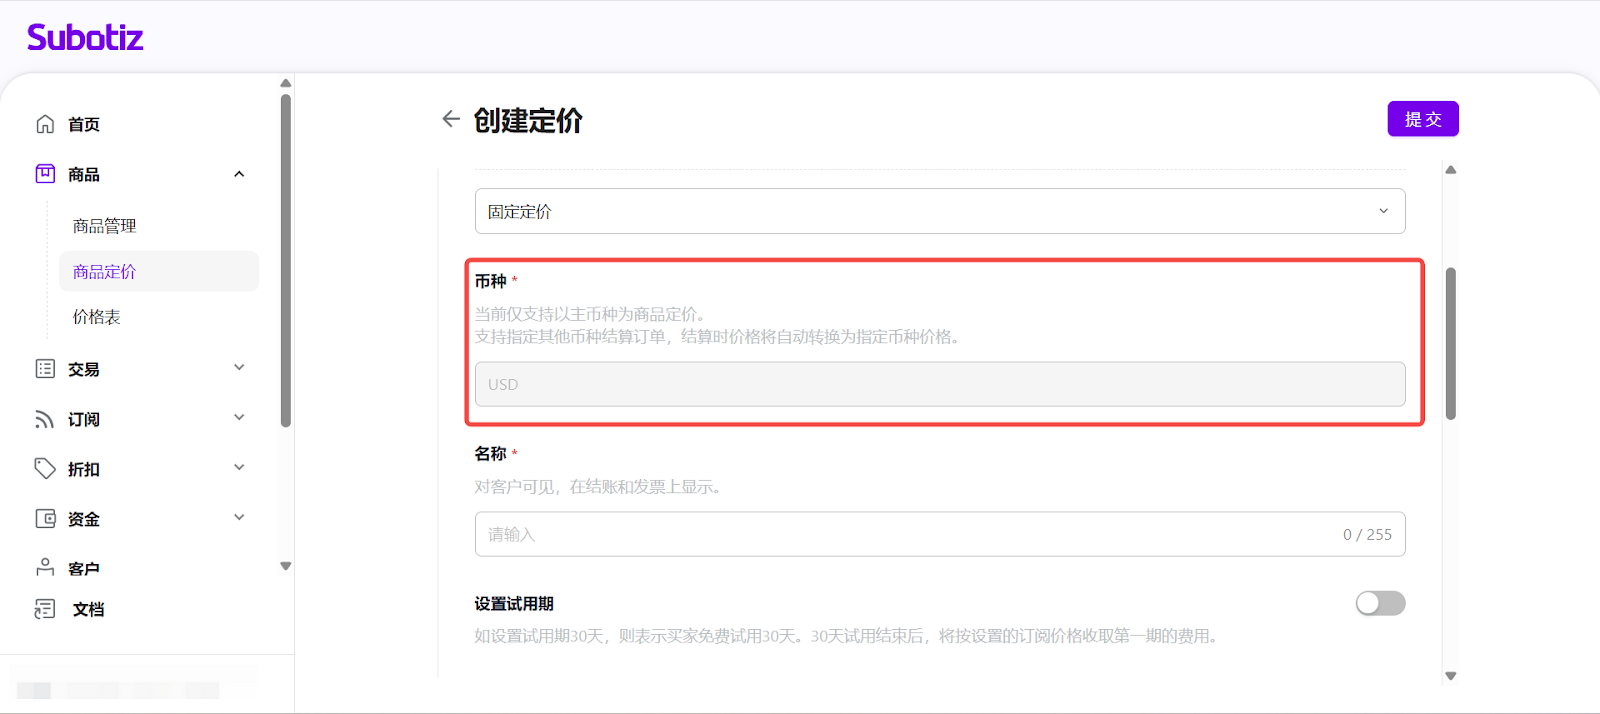Click the transactions list icon
This screenshot has width=1600, height=714.
45,369
